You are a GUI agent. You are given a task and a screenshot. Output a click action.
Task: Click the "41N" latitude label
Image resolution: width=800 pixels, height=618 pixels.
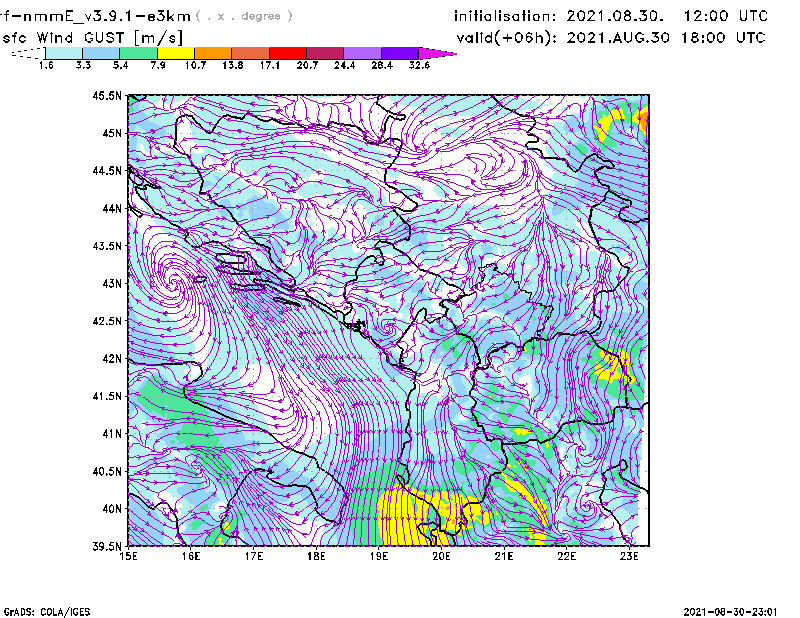pyautogui.click(x=112, y=434)
